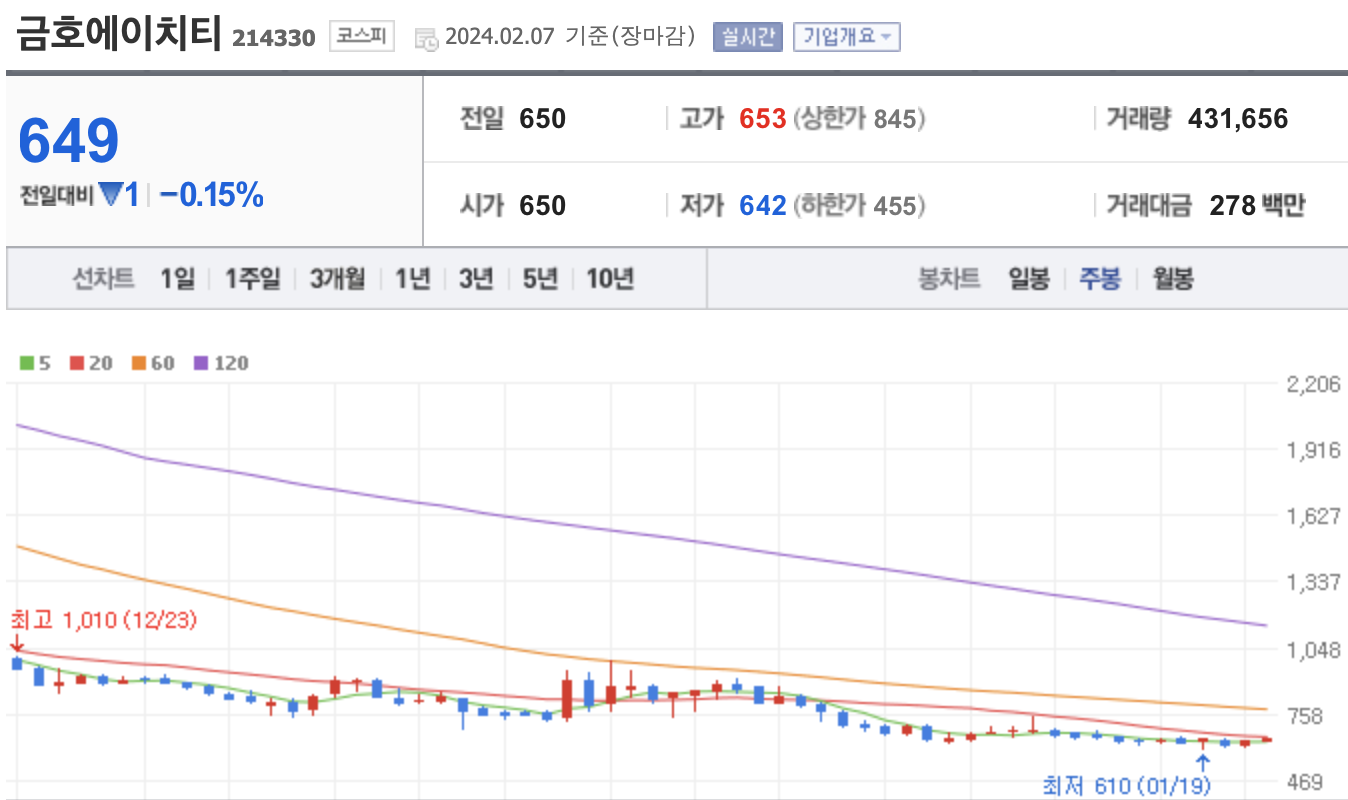
Task: Switch to the 1년 line chart
Action: (x=412, y=278)
